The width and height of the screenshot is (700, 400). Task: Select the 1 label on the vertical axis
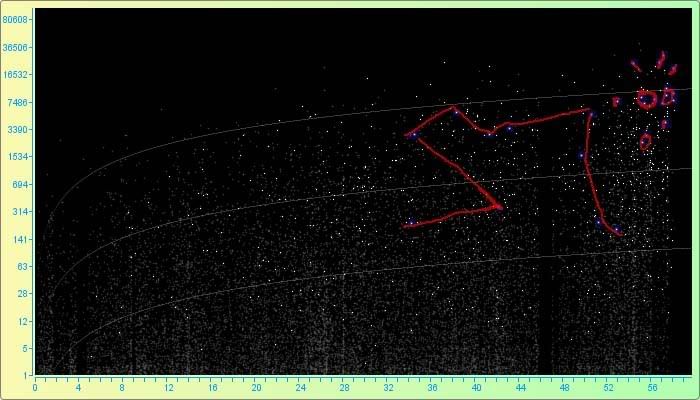(25, 375)
